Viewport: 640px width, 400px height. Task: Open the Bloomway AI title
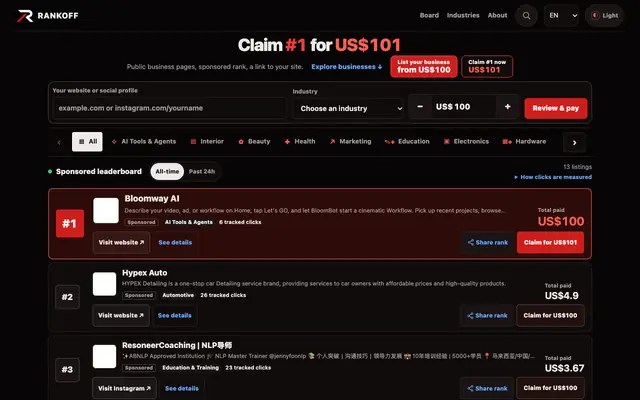coord(152,198)
